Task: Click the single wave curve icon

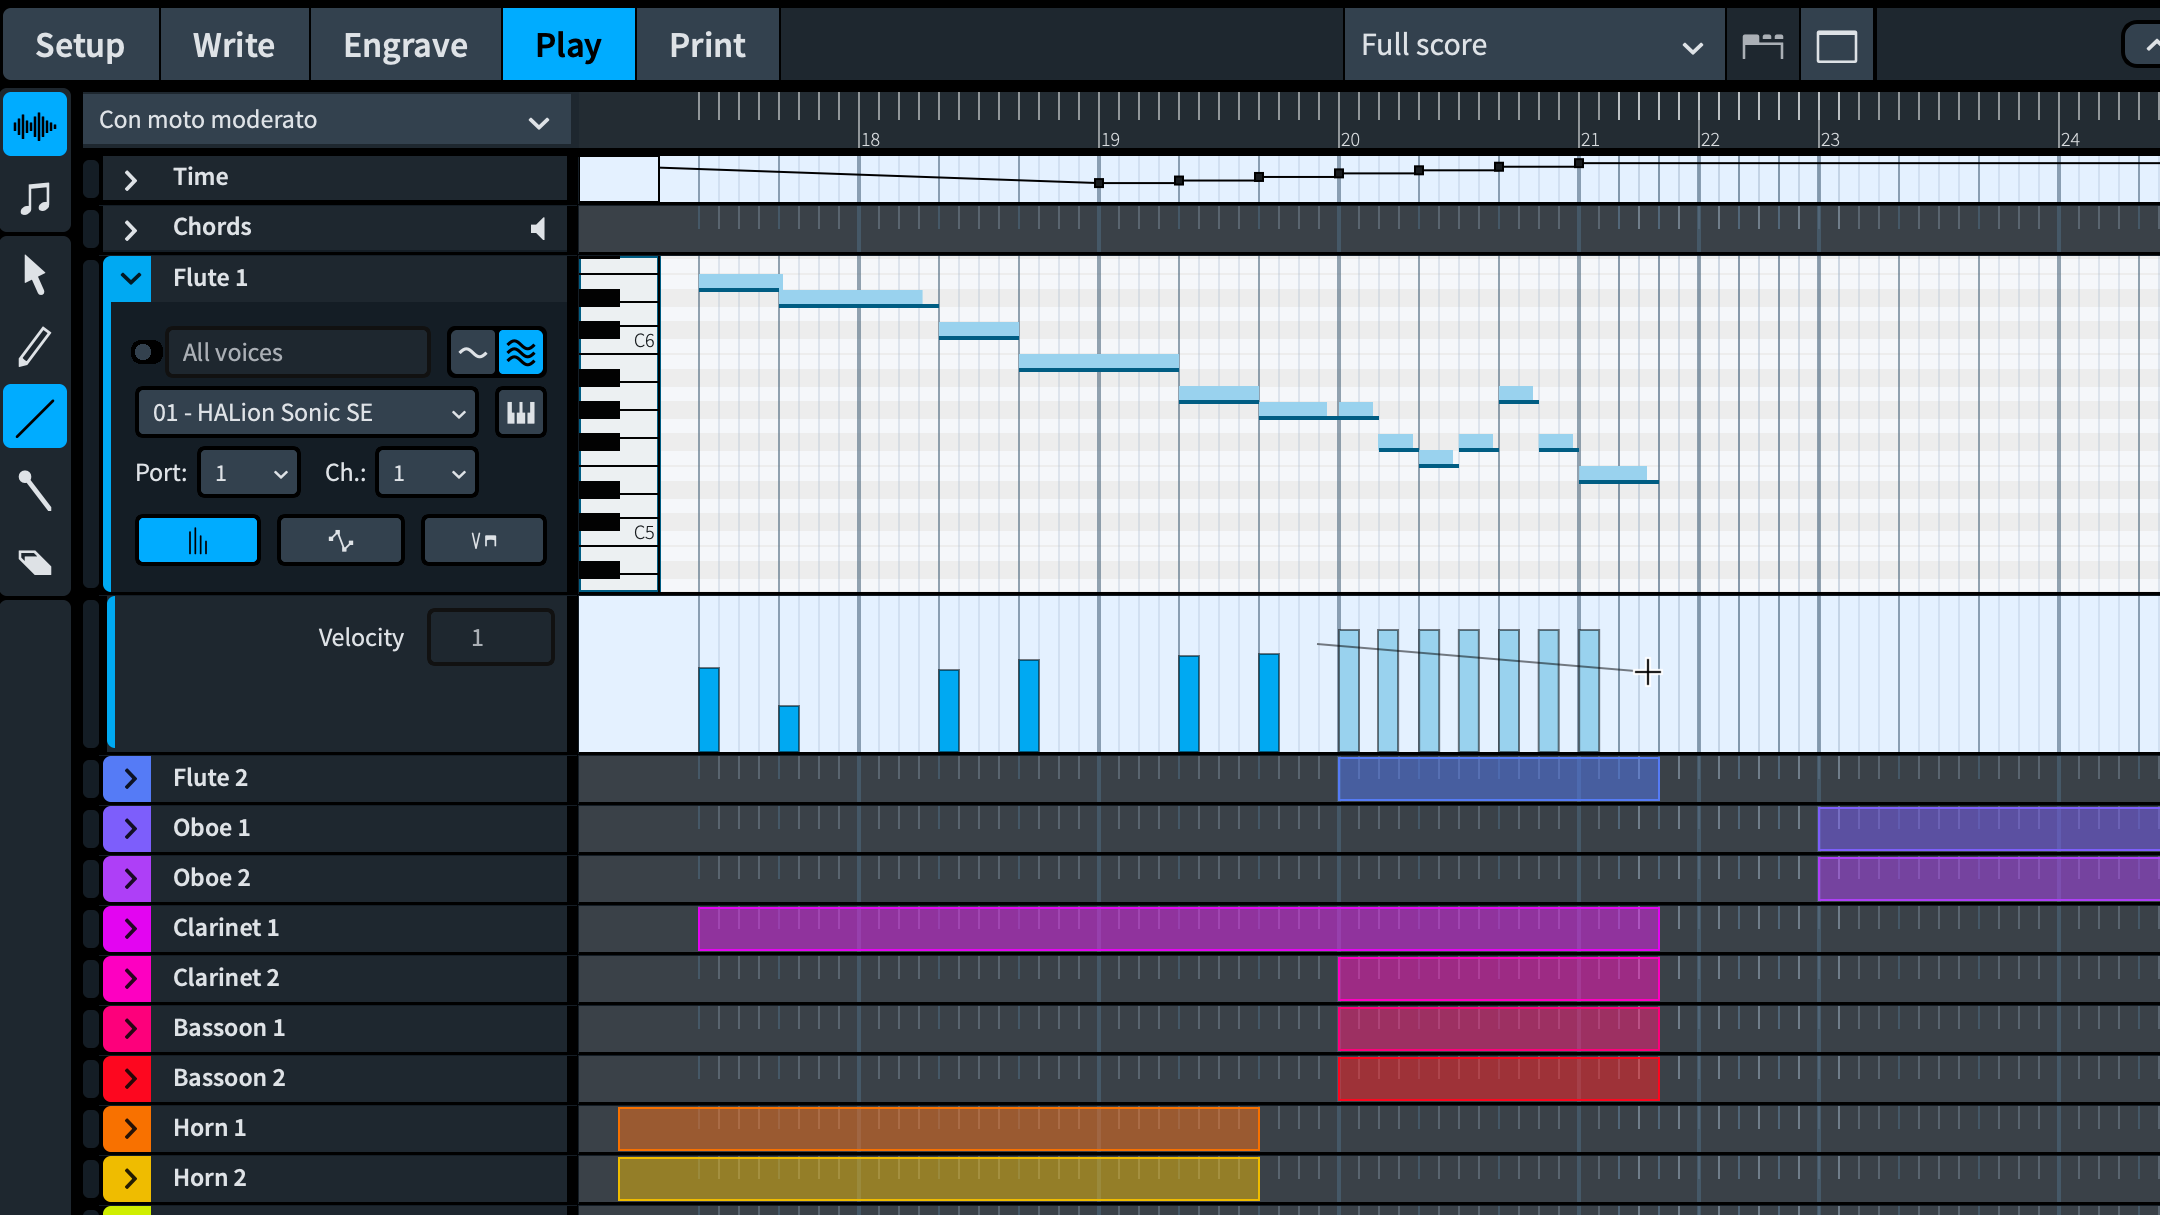Action: pos(472,352)
